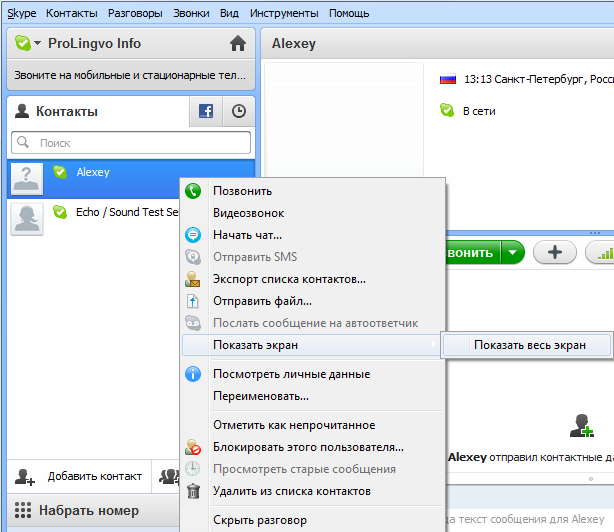
Task: Select the Alexey avatar thumbnail
Action: click(27, 179)
